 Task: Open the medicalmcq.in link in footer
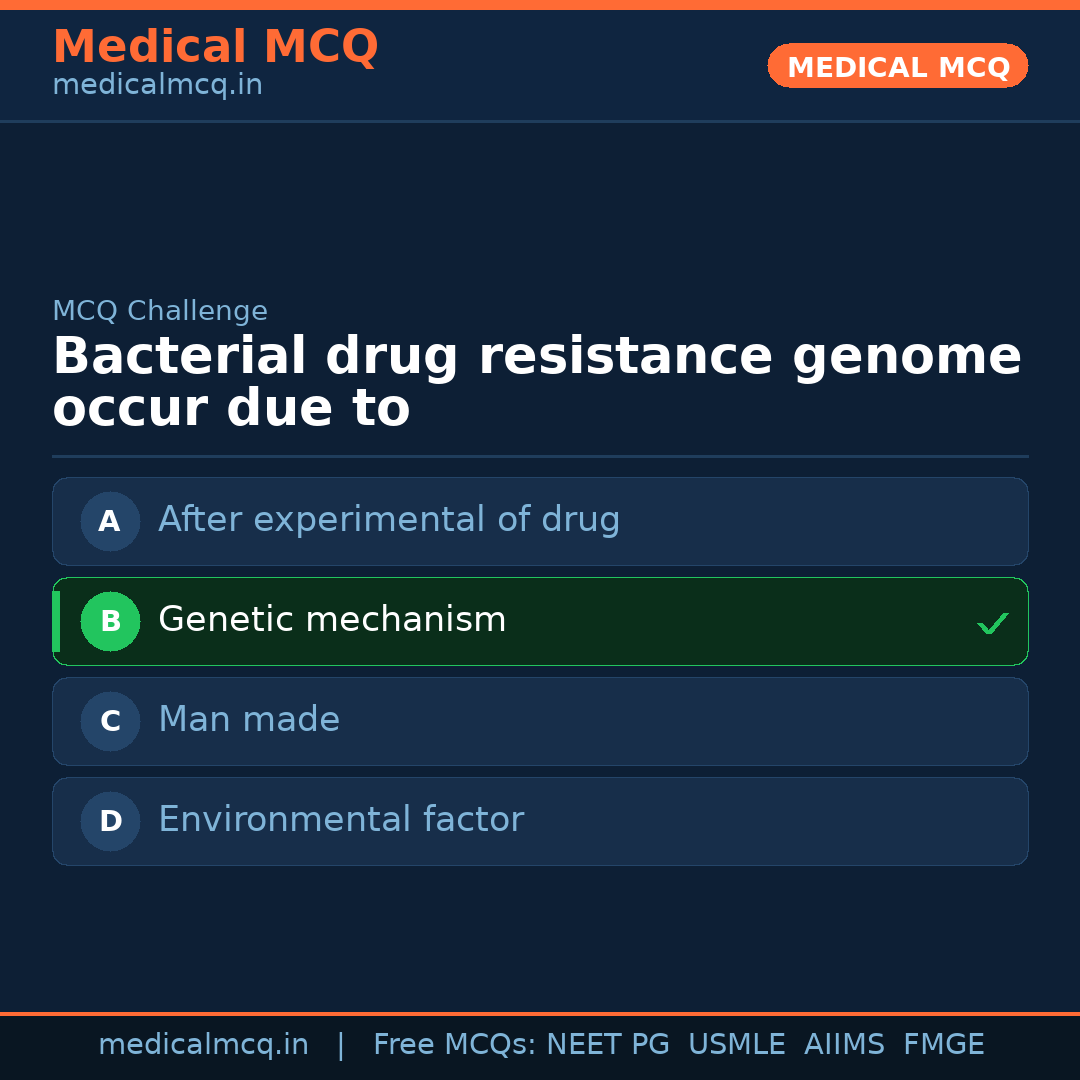point(203,1045)
